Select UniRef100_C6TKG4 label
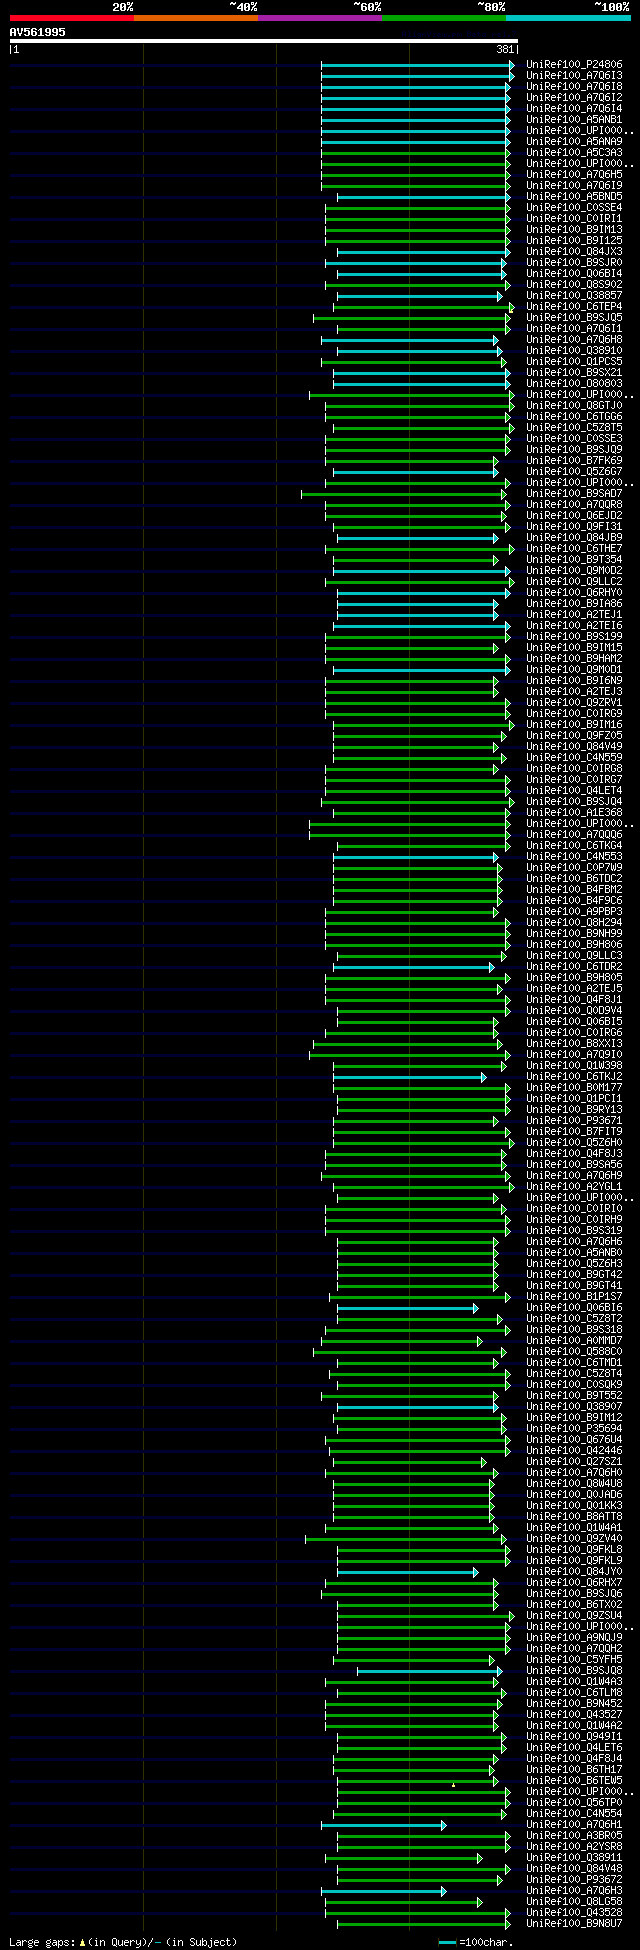The image size is (640, 1950). coord(574,845)
